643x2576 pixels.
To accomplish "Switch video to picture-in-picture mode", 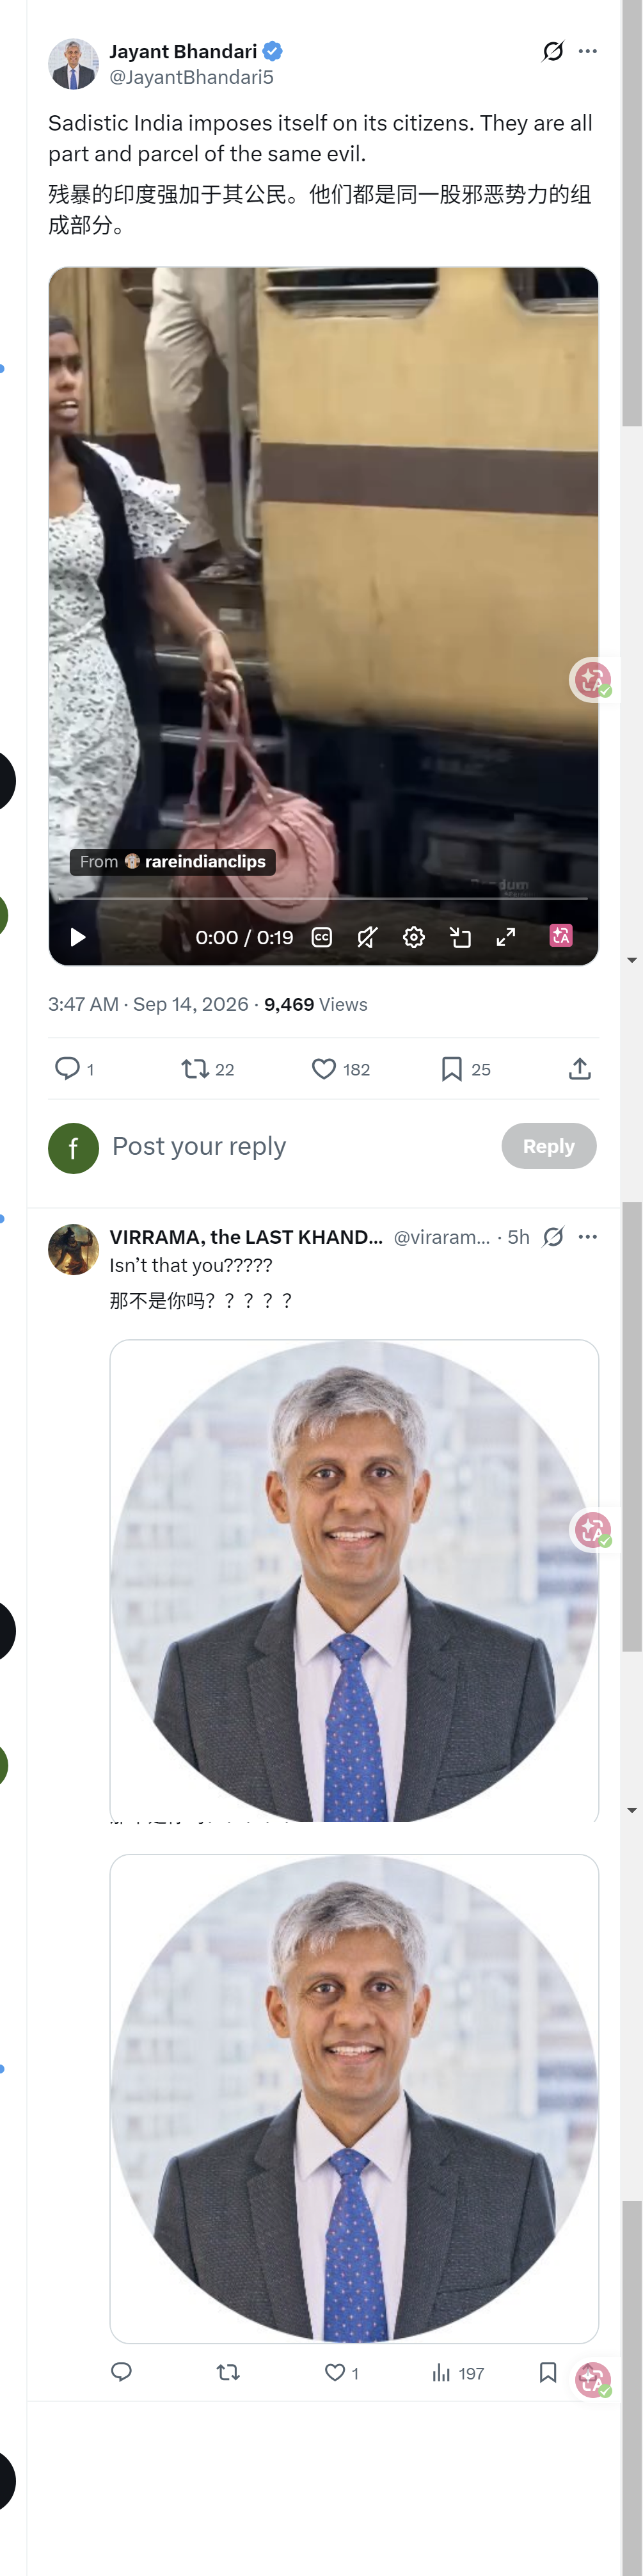I will tap(460, 937).
